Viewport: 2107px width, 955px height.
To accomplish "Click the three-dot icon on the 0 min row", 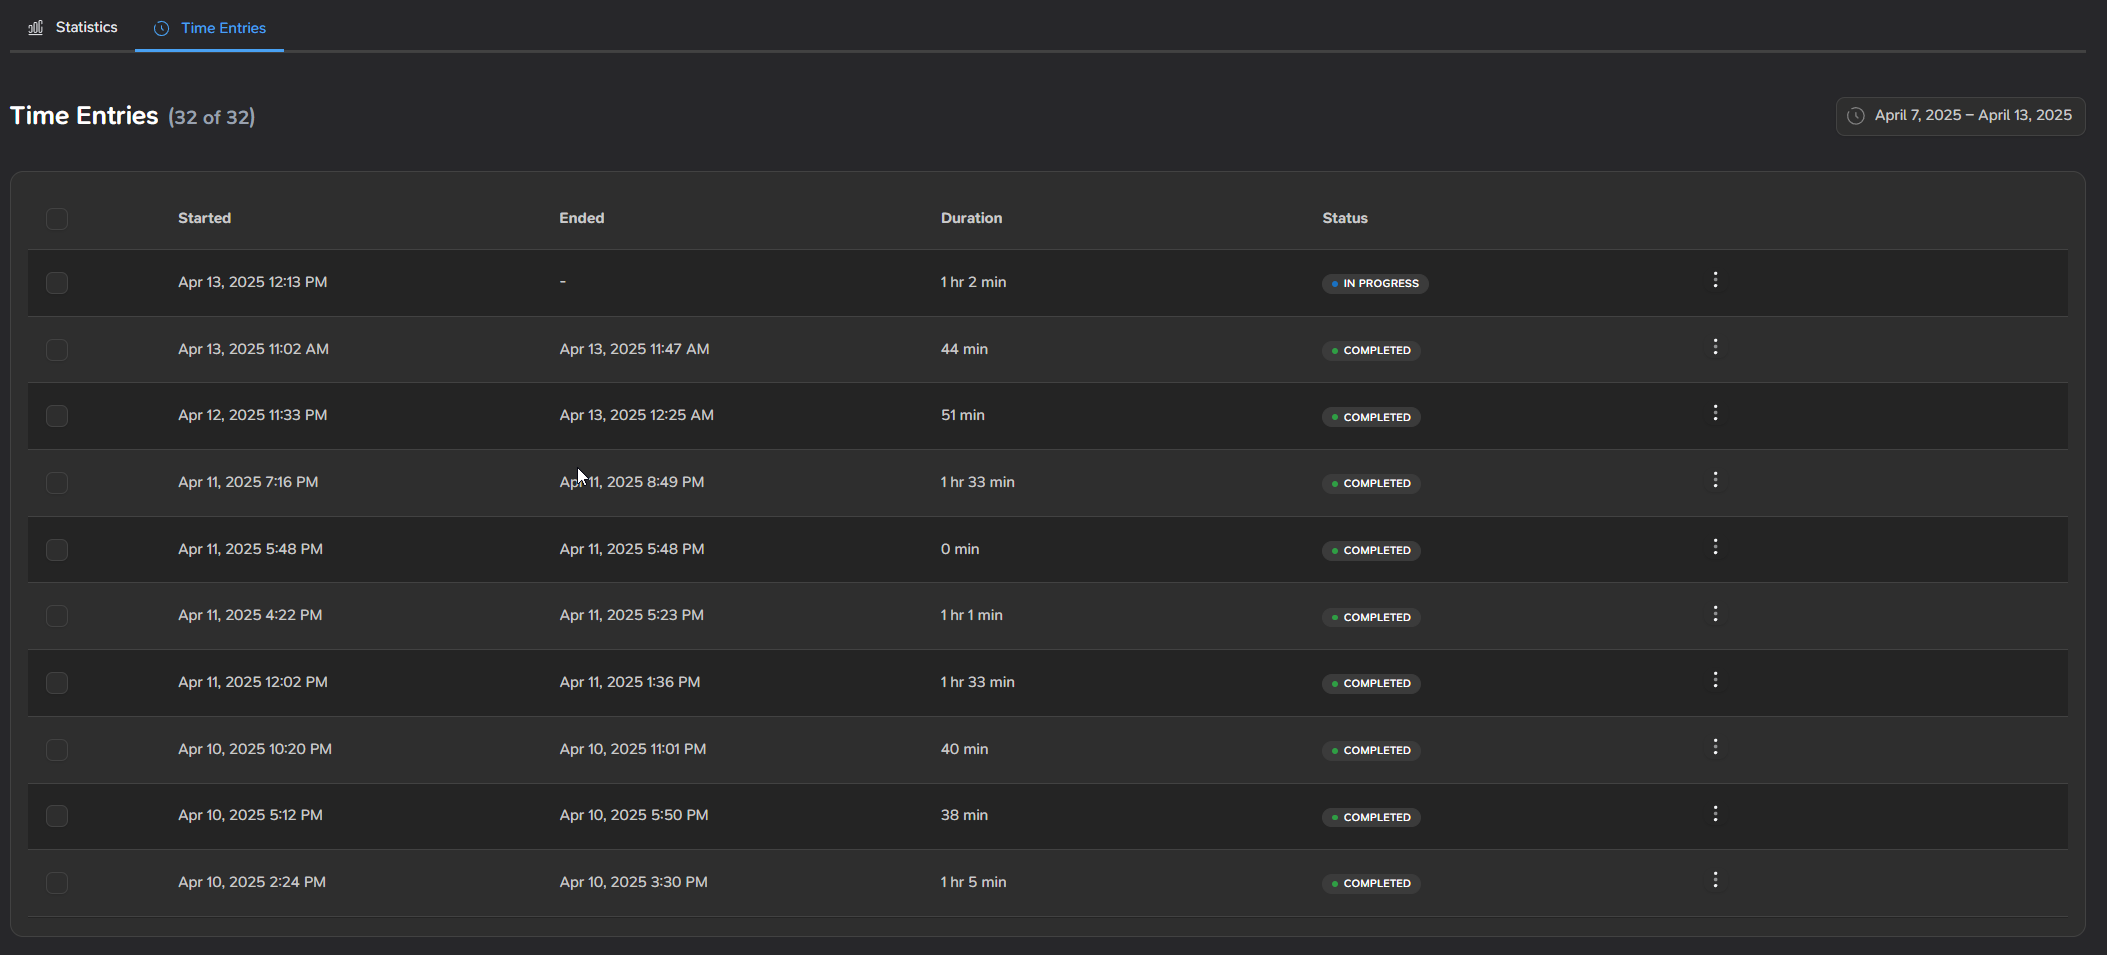I will point(1715,546).
